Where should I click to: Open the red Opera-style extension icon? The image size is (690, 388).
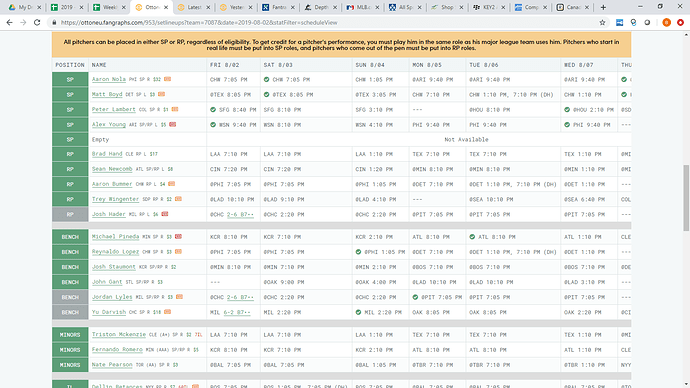click(680, 22)
